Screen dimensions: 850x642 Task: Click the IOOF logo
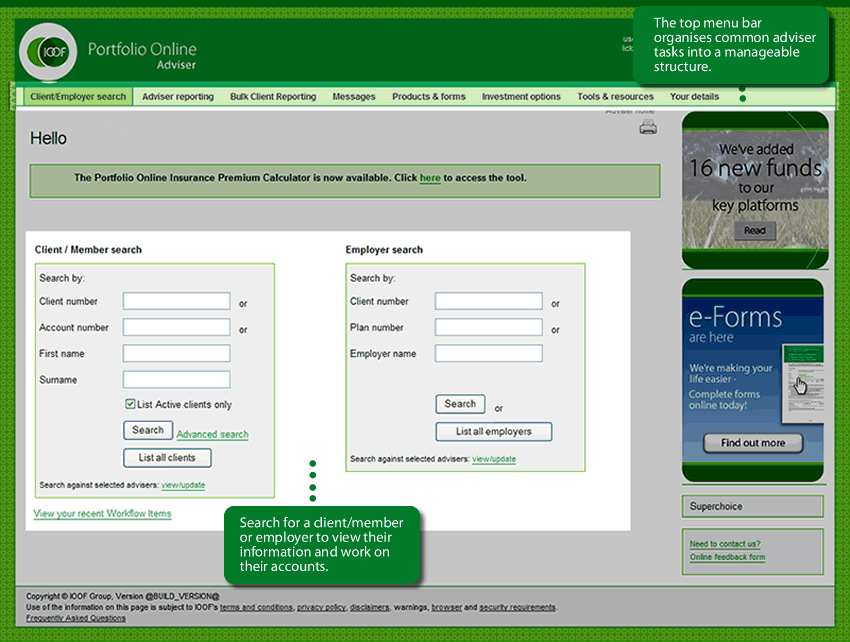(48, 52)
